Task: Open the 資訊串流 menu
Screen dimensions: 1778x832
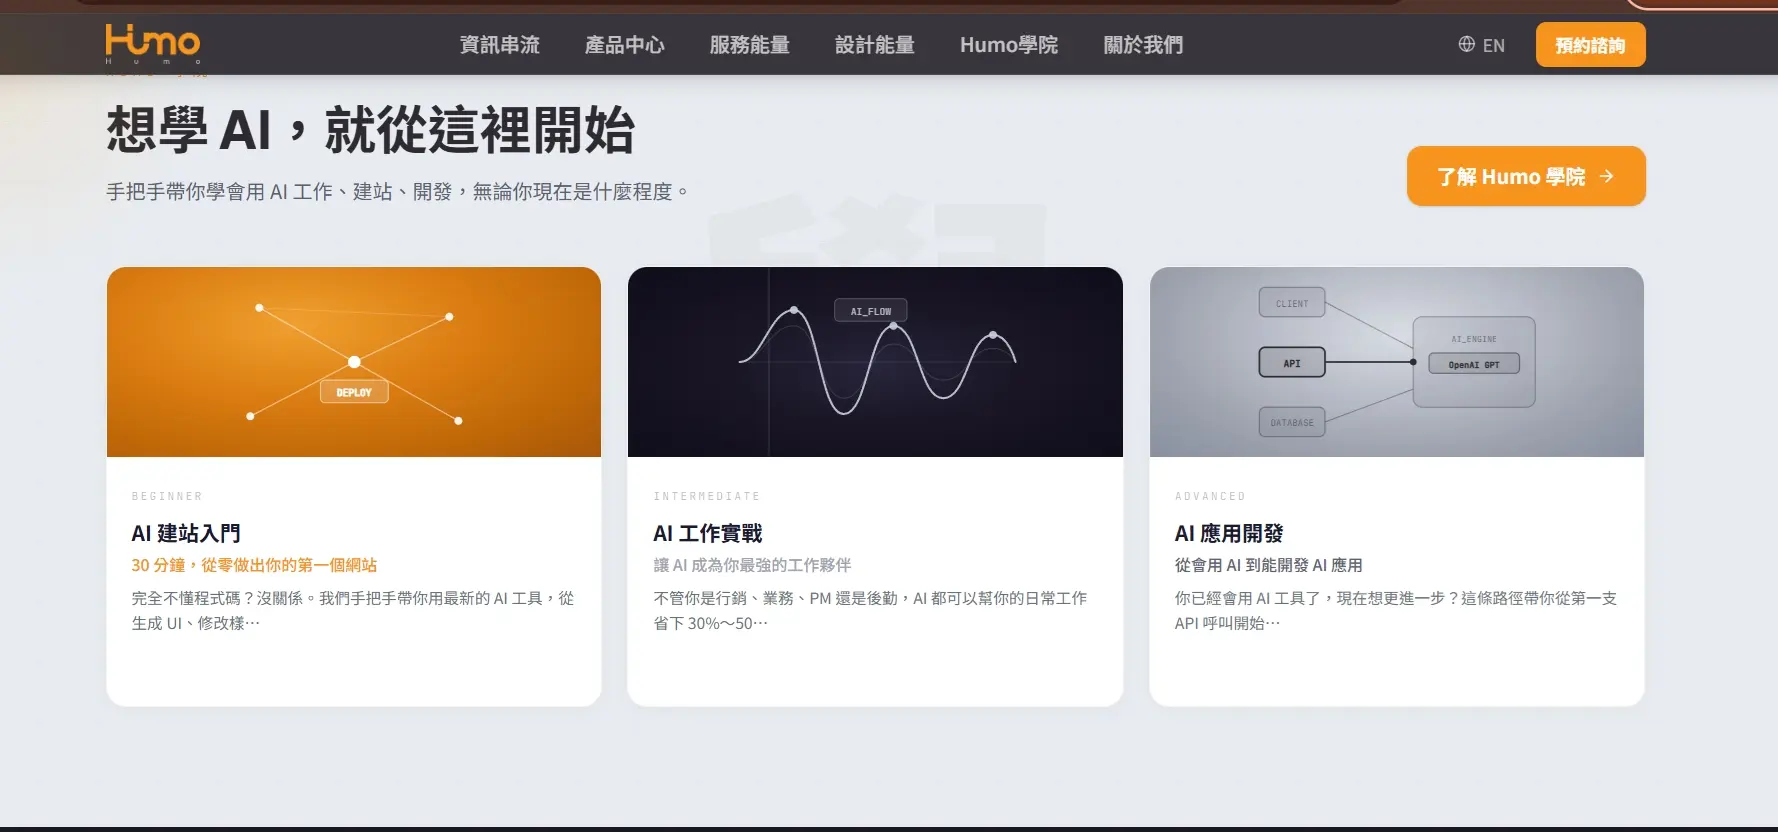Action: [x=499, y=45]
